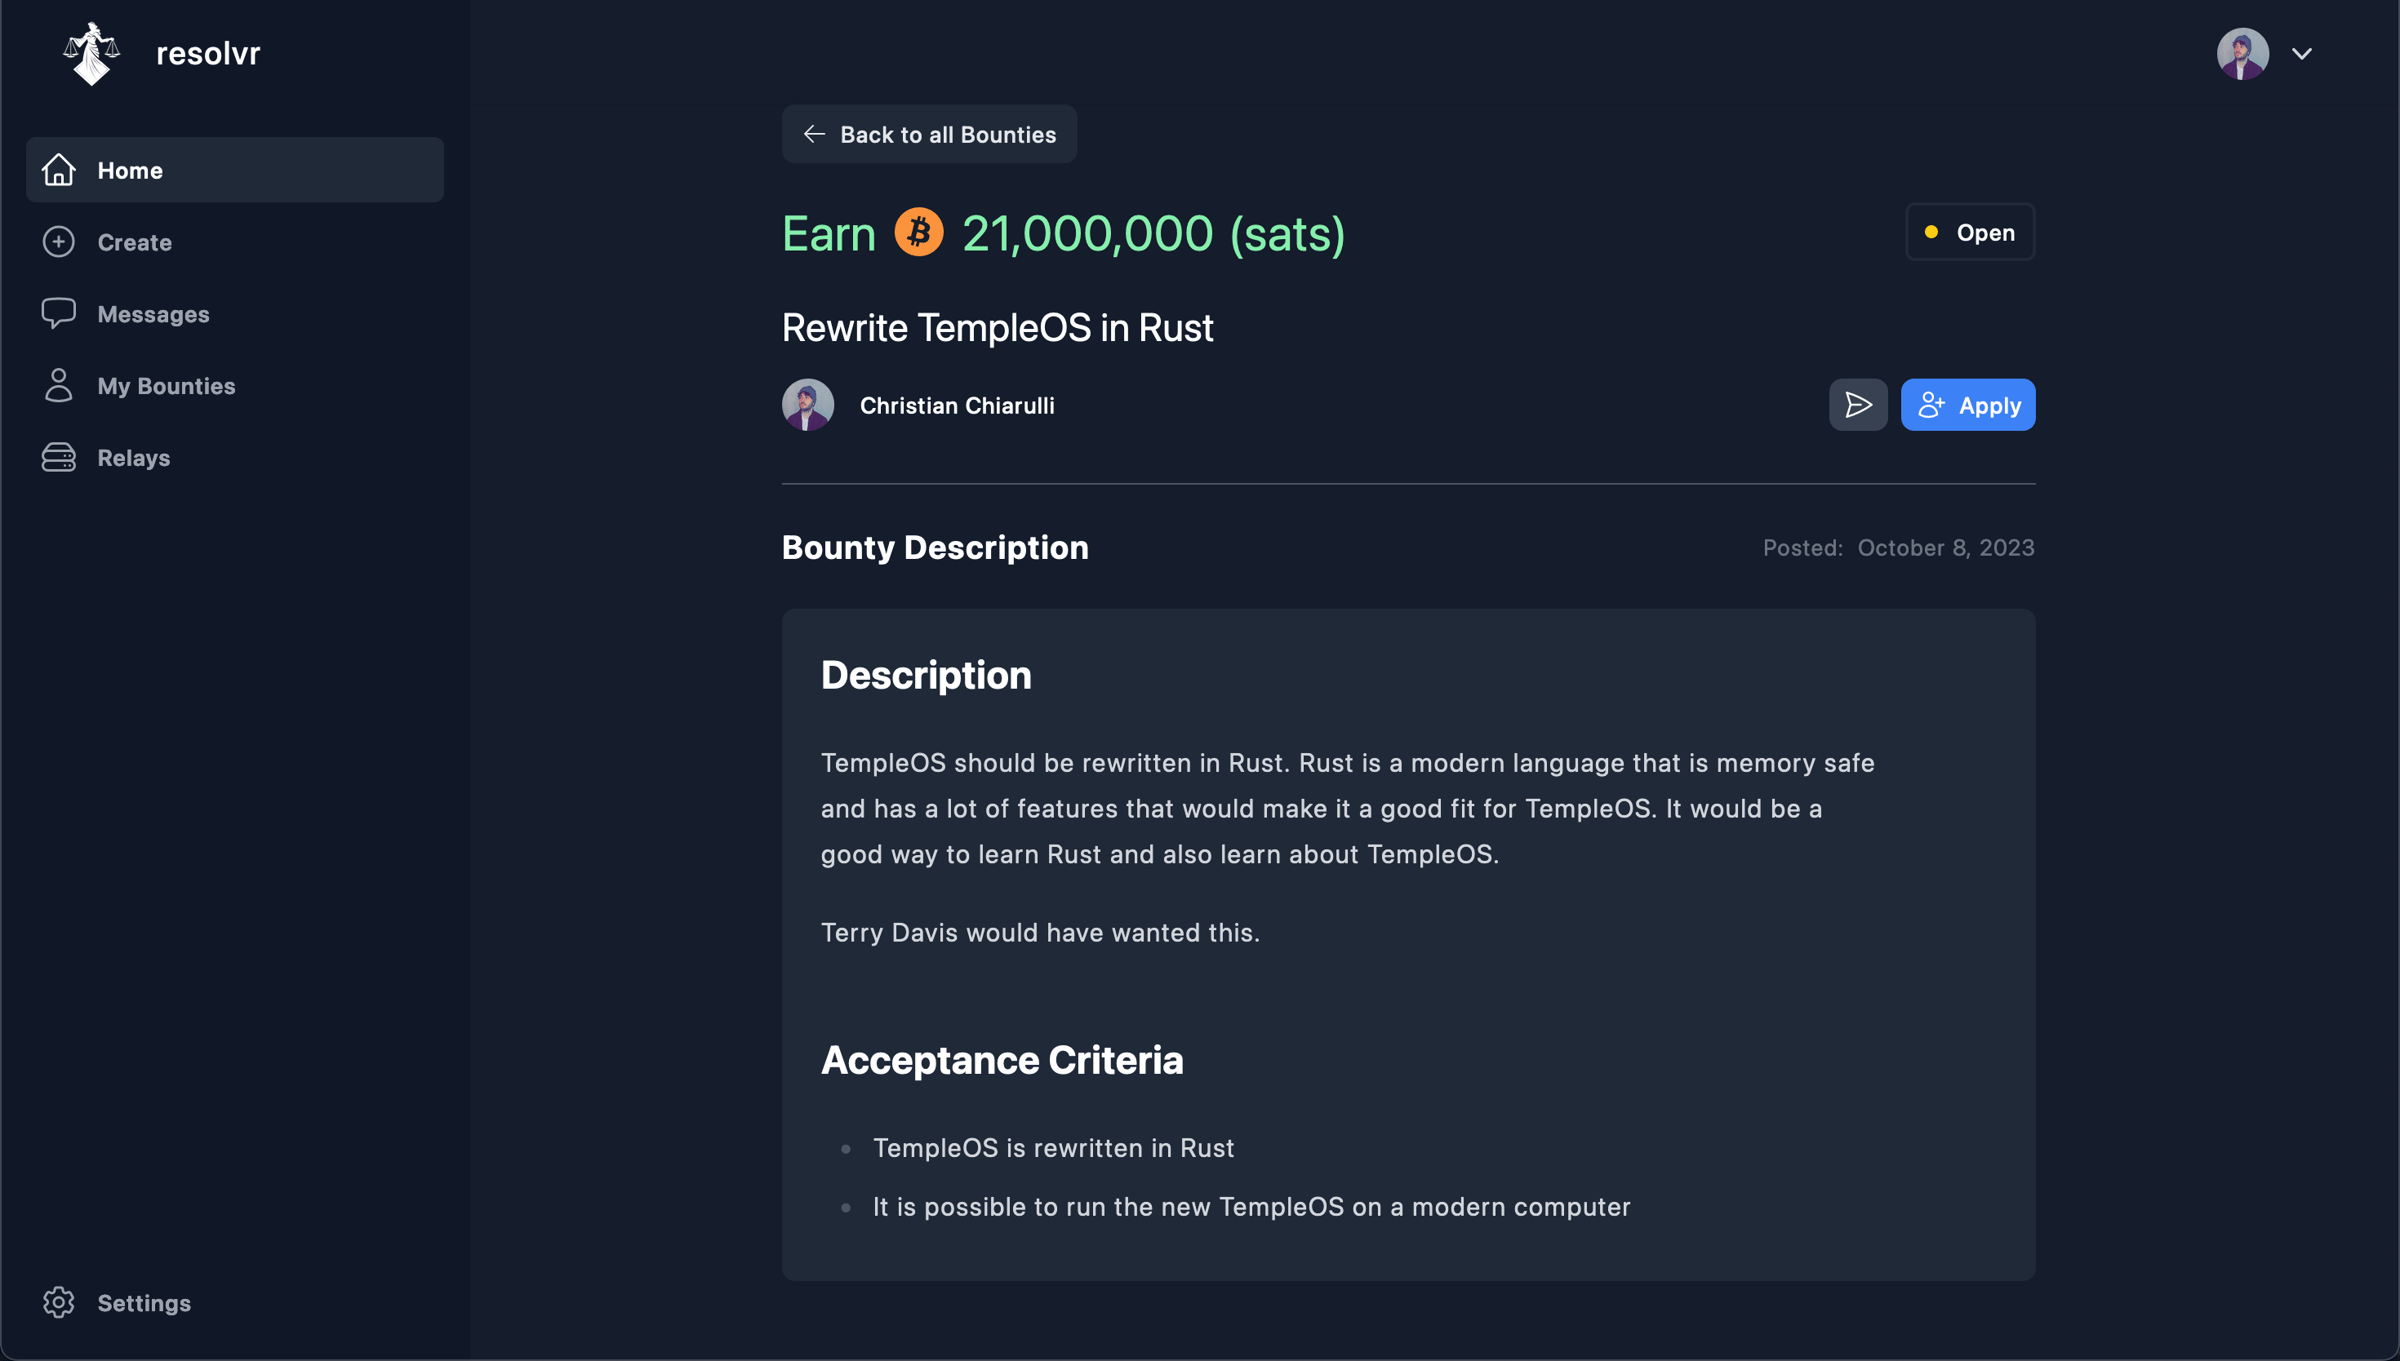Click the Relays server icon
The image size is (2400, 1361).
[59, 457]
